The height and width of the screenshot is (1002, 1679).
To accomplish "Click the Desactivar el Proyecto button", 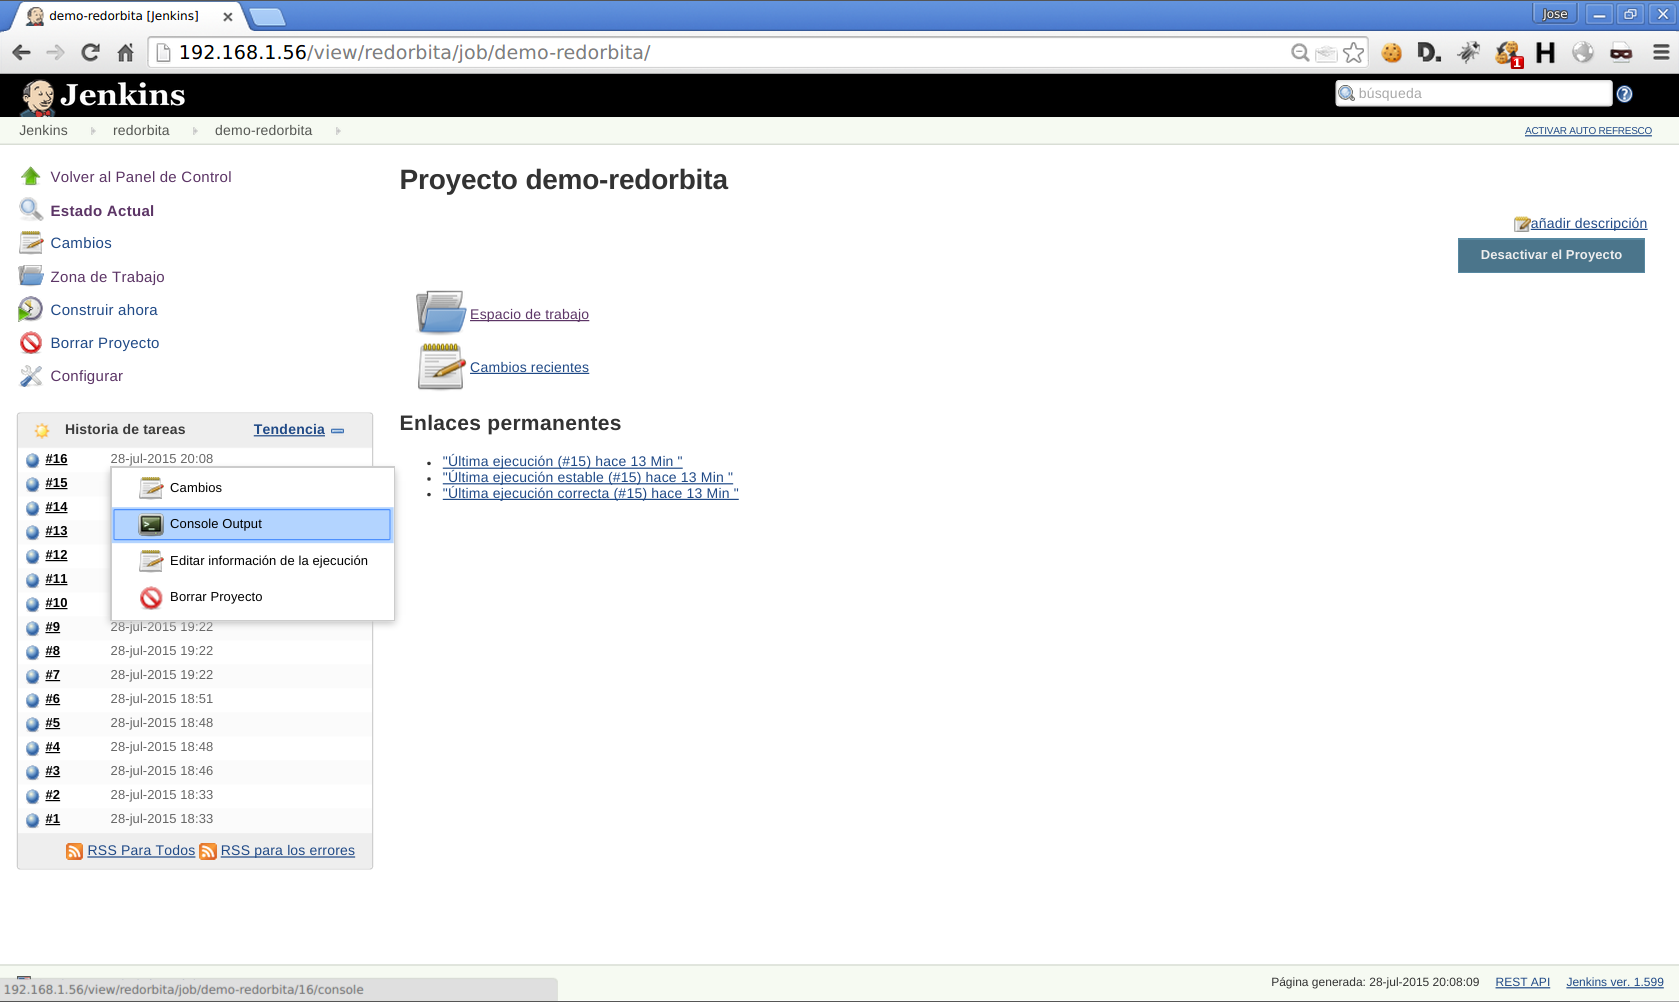I will point(1550,255).
